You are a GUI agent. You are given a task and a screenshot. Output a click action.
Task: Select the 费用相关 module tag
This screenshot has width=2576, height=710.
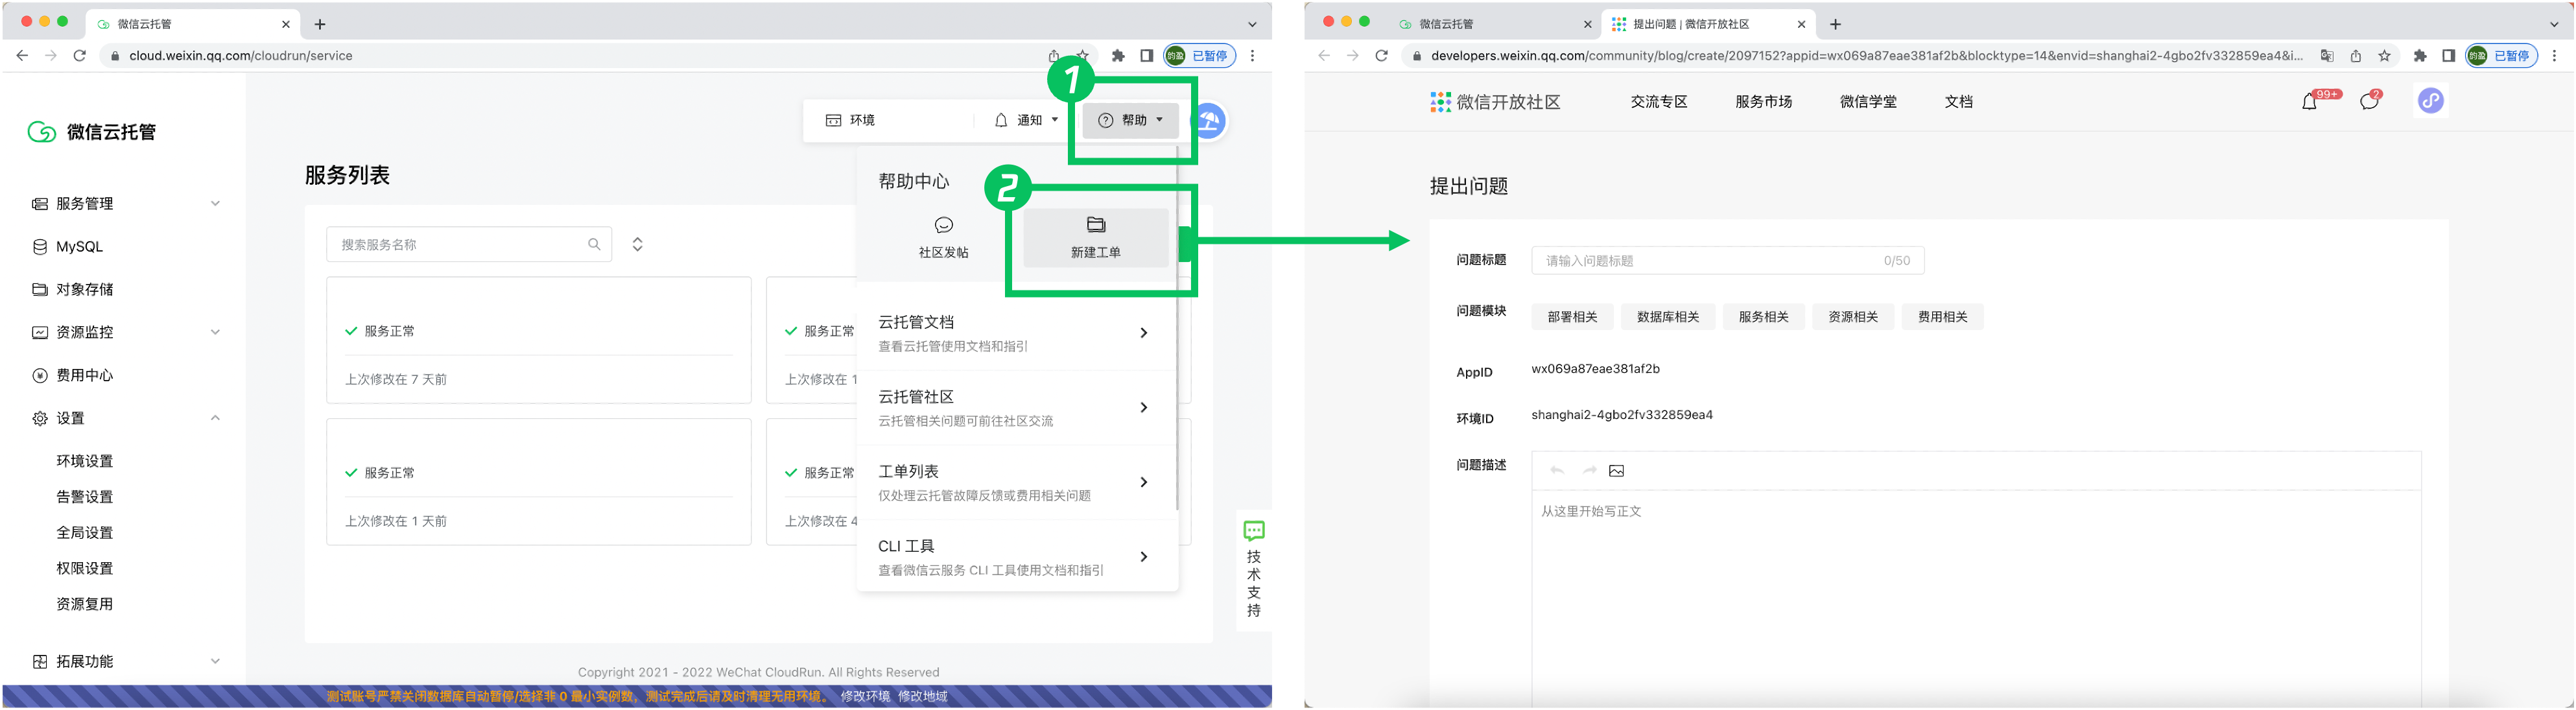click(1942, 317)
